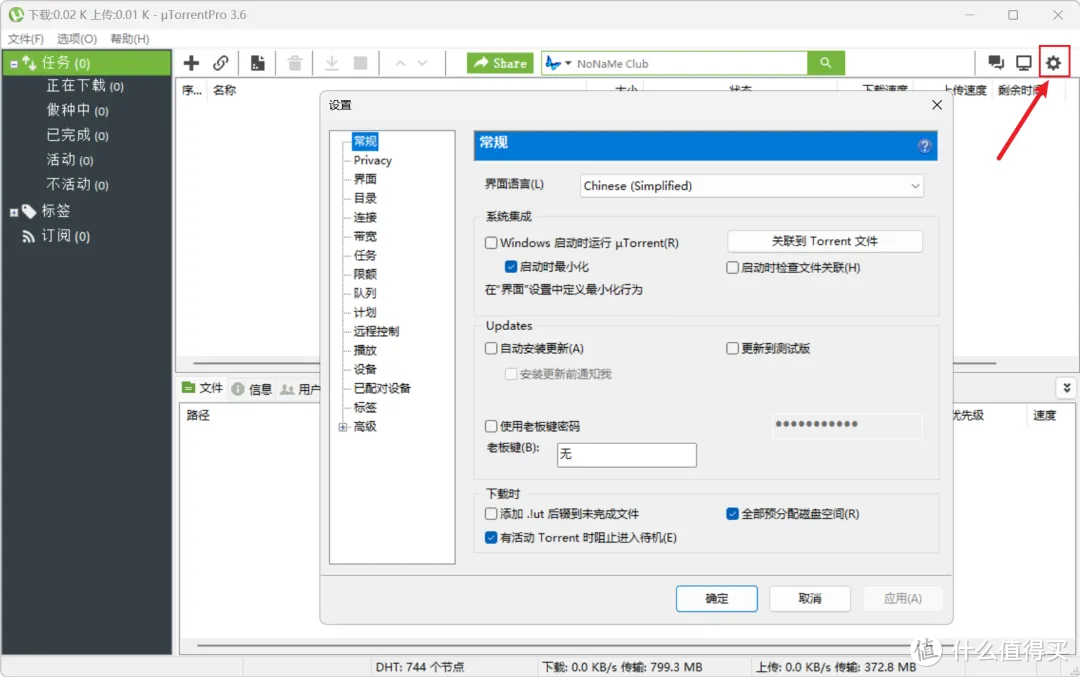Click the help question mark icon
Image resolution: width=1080 pixels, height=677 pixels.
click(924, 146)
